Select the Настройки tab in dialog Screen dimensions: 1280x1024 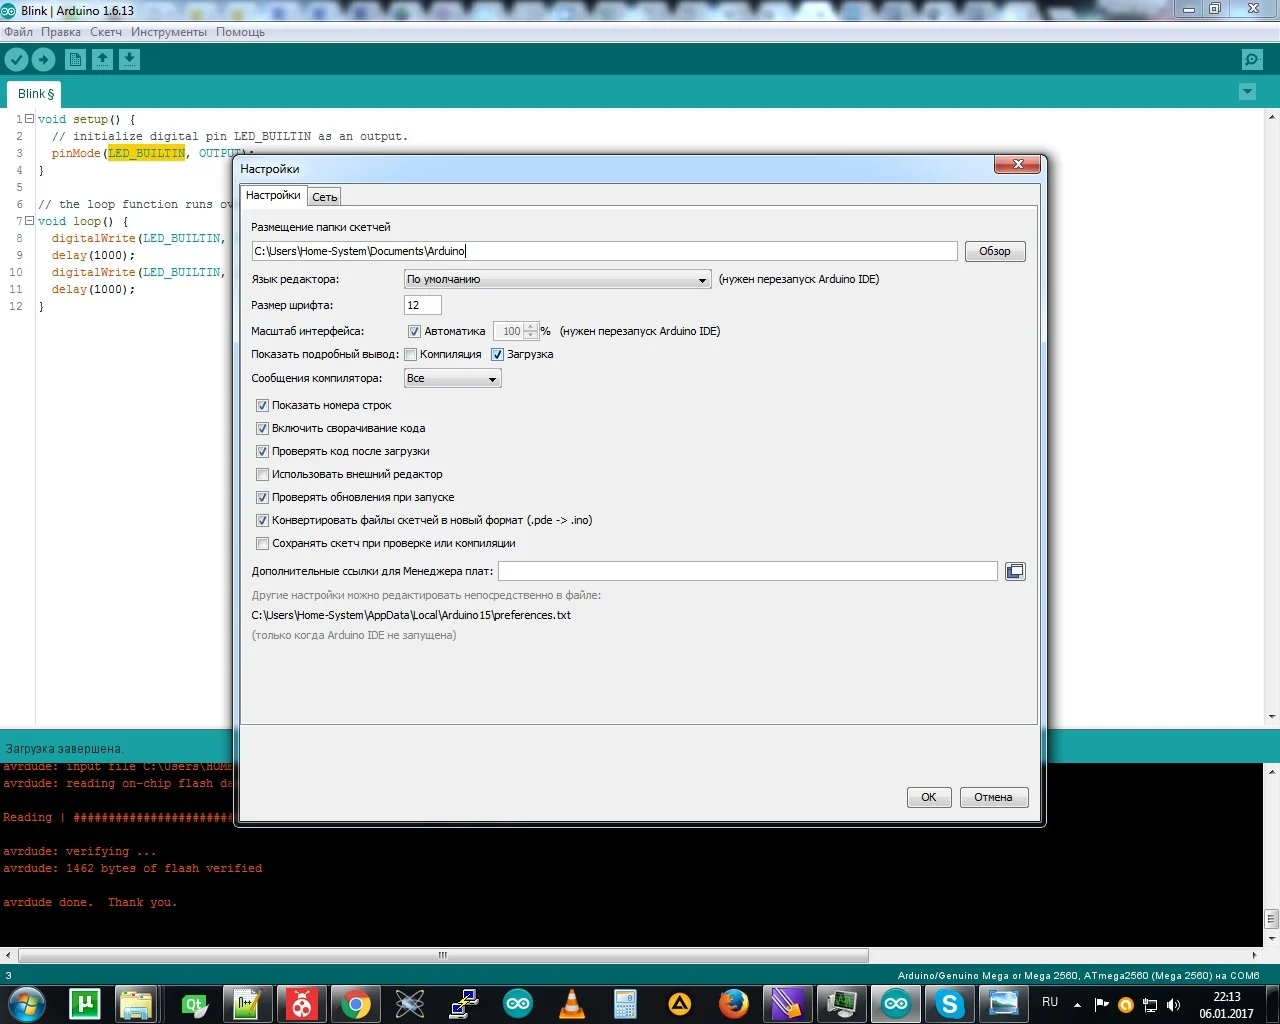pyautogui.click(x=273, y=196)
